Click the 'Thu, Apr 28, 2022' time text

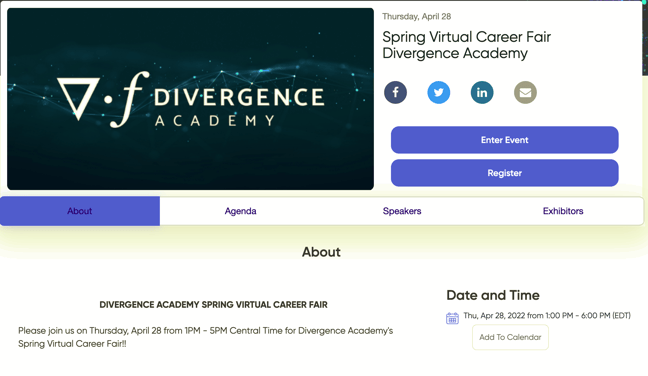[x=547, y=316]
